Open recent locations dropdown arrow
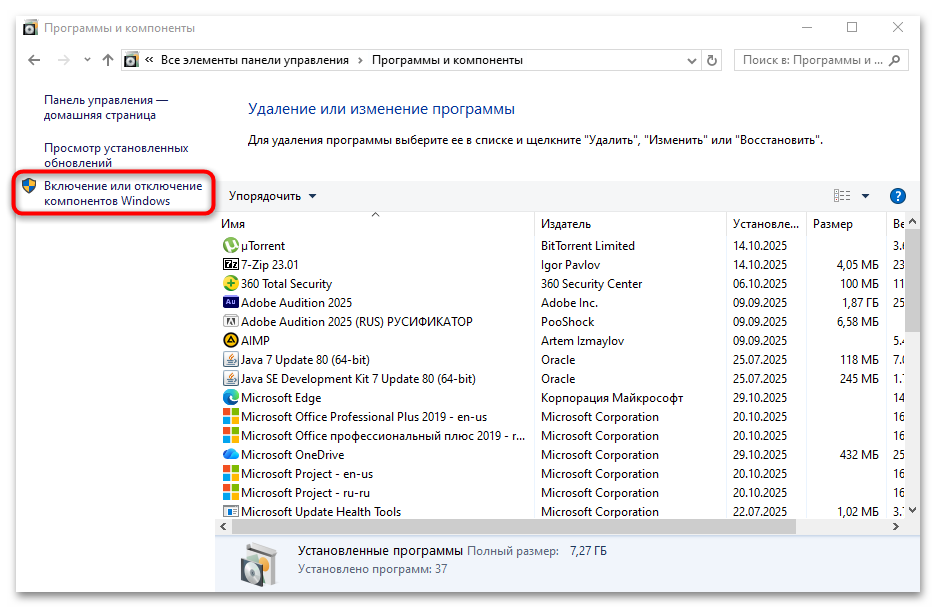The image size is (936, 608). (87, 60)
